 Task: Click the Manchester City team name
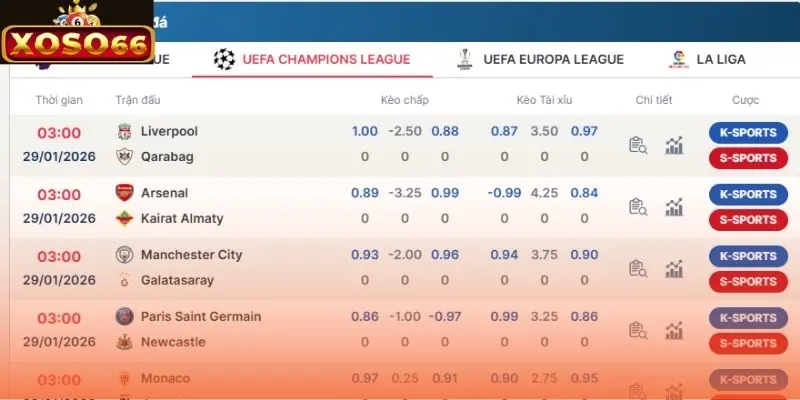pyautogui.click(x=191, y=255)
